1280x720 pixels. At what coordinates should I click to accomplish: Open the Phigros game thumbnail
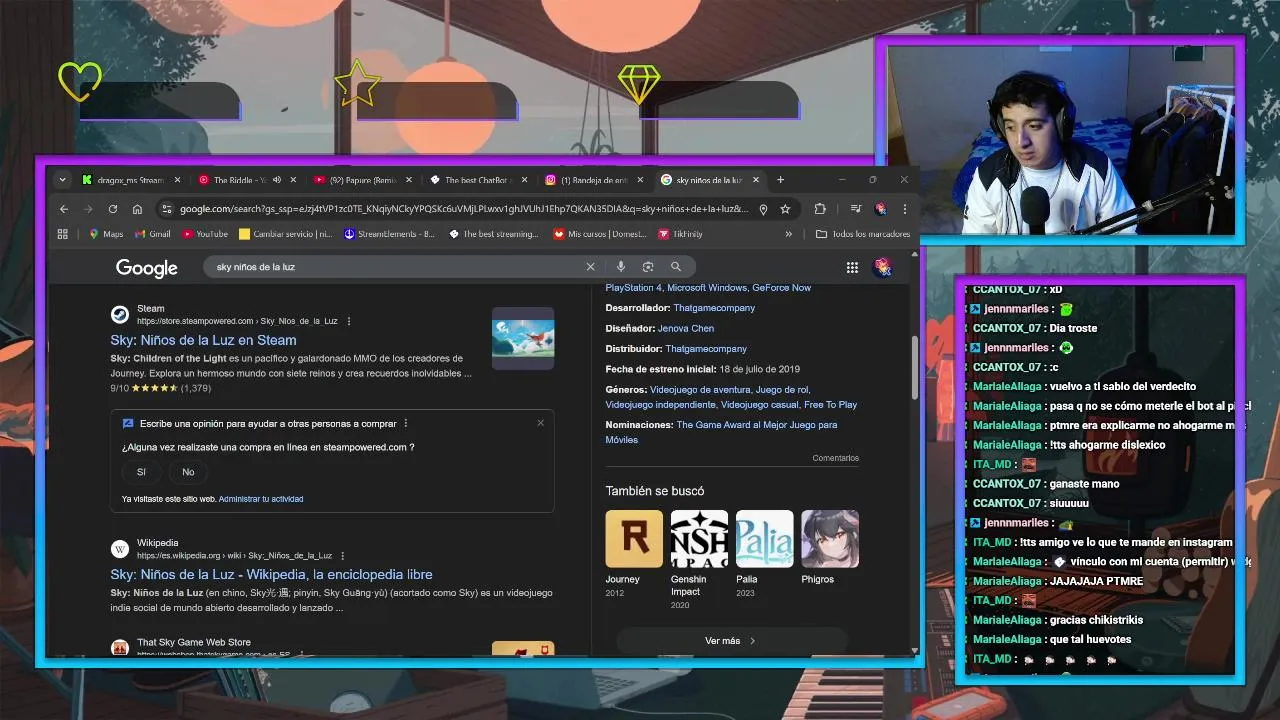[x=830, y=539]
